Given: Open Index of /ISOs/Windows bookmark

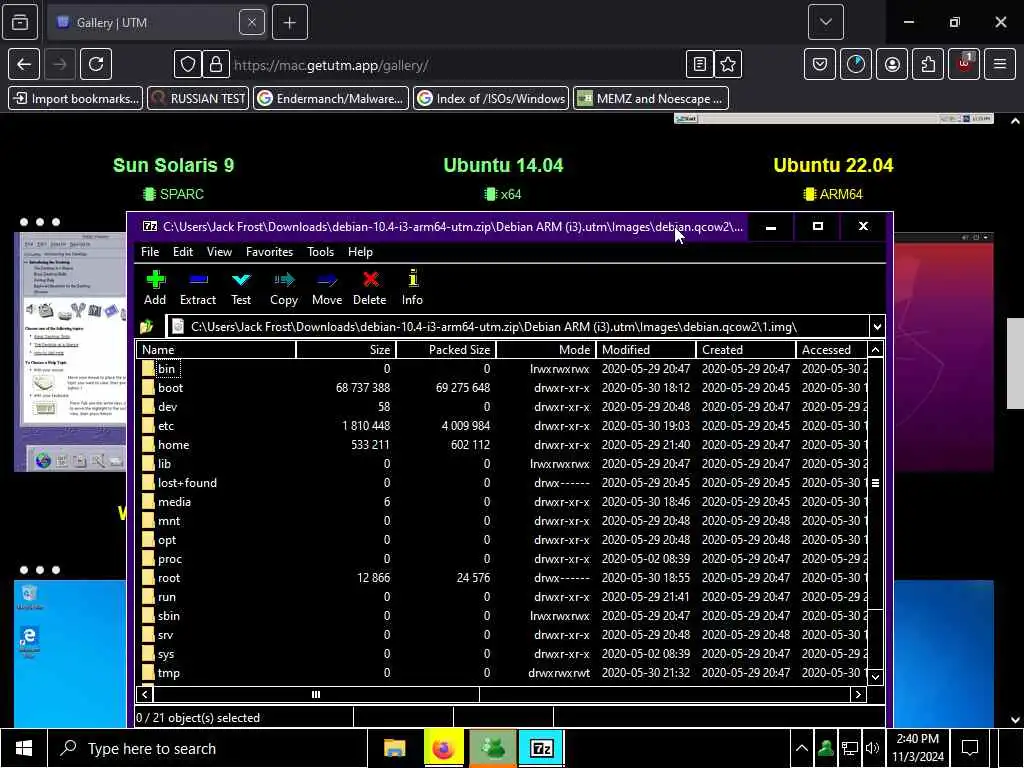Looking at the screenshot, I should pos(491,99).
